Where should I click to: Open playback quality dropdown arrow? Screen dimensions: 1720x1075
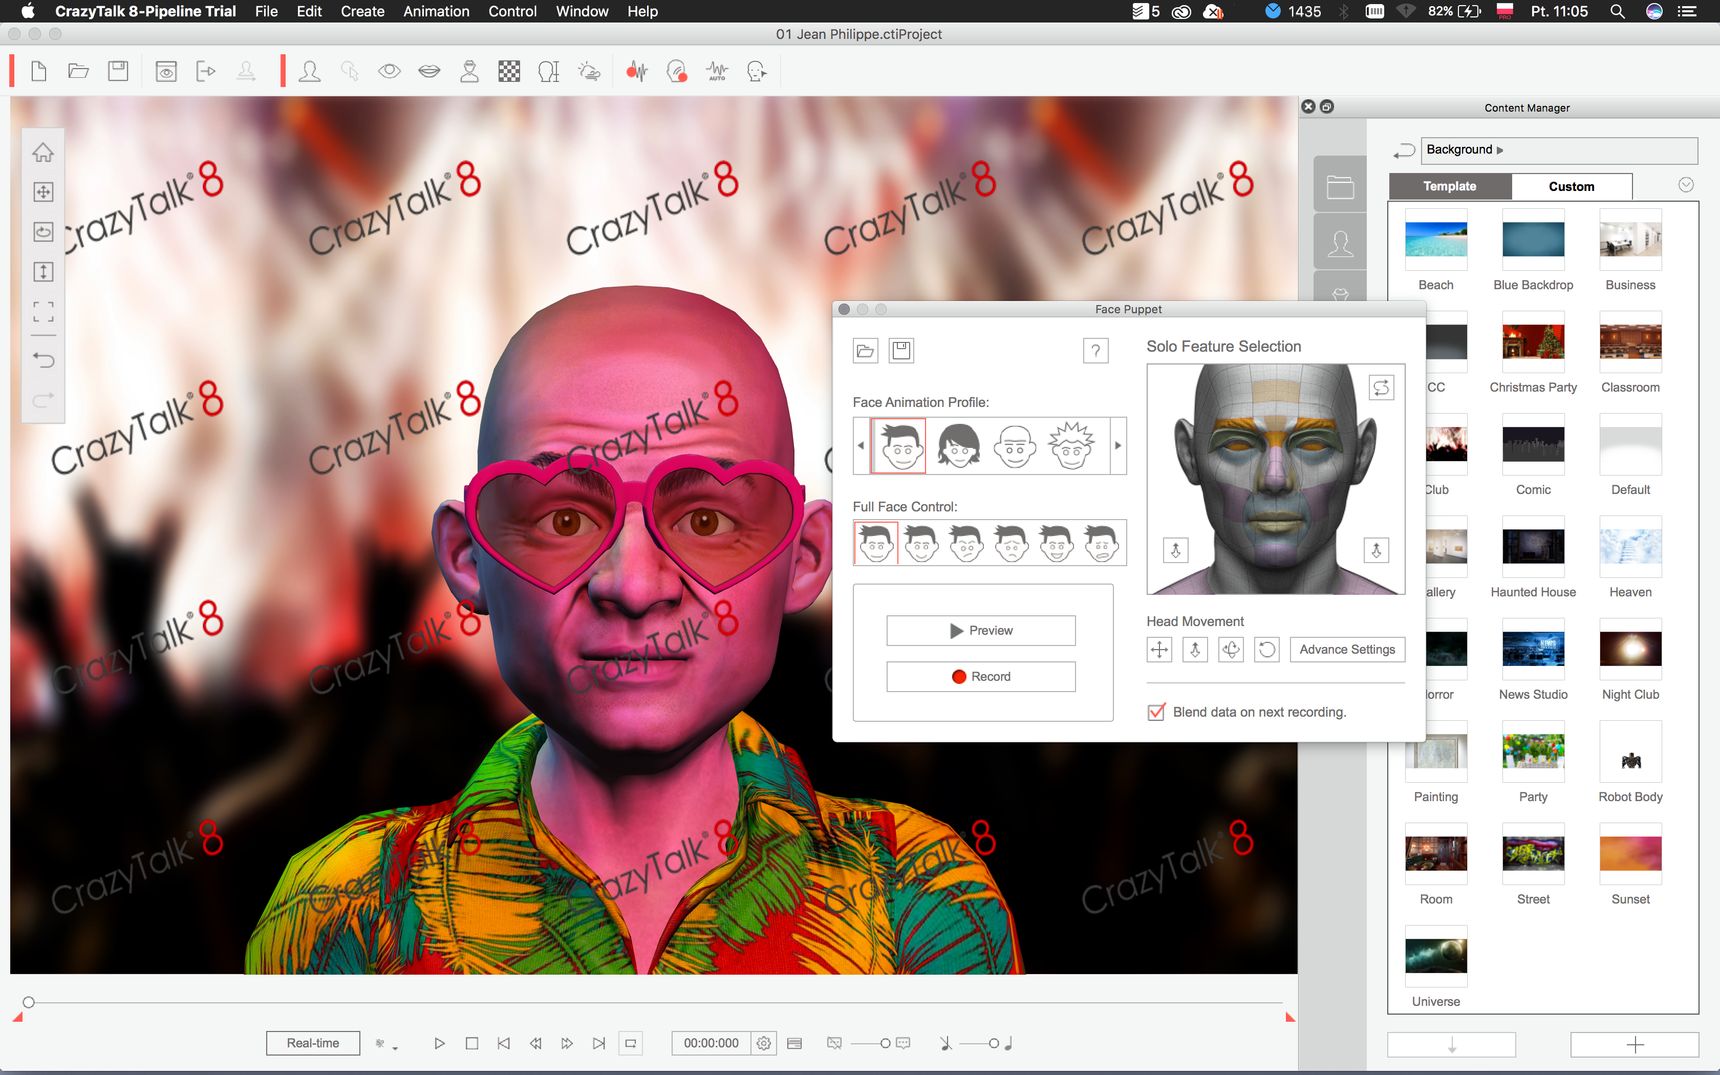[x=395, y=1048]
